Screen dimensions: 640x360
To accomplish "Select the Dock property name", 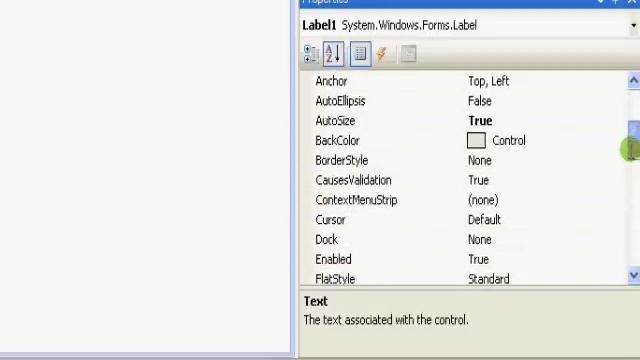I will click(327, 240).
